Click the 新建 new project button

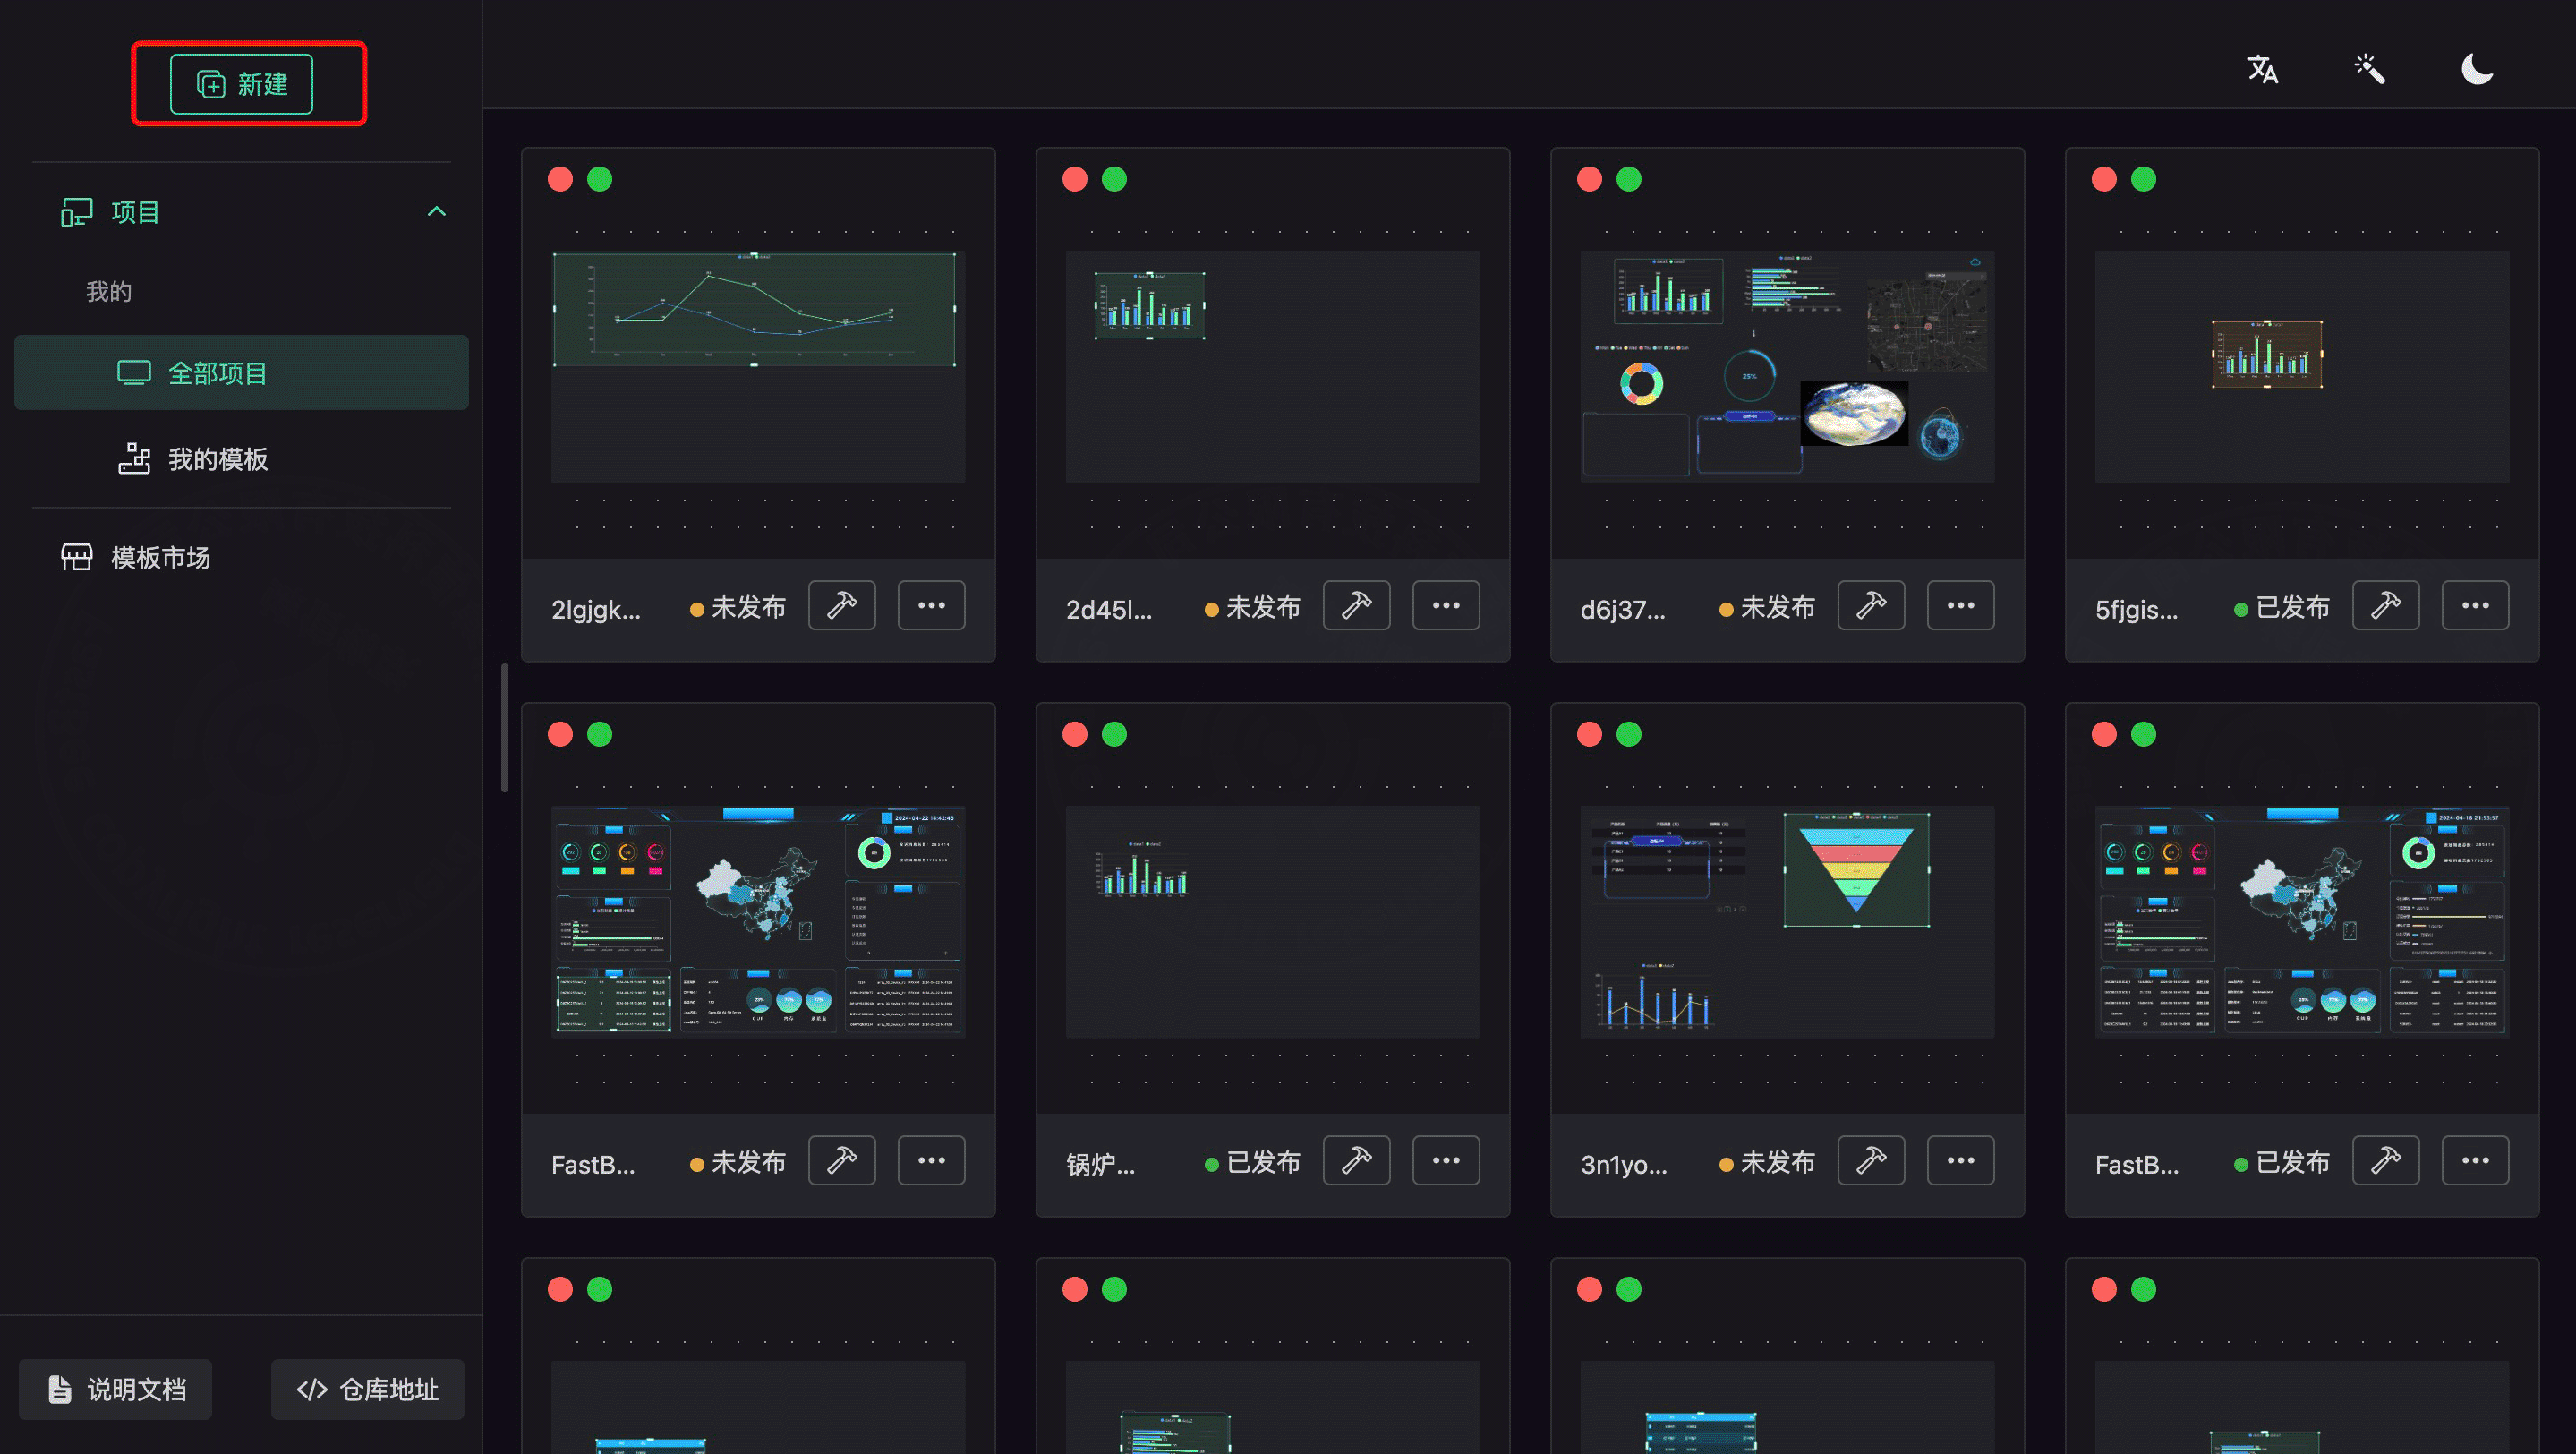241,84
